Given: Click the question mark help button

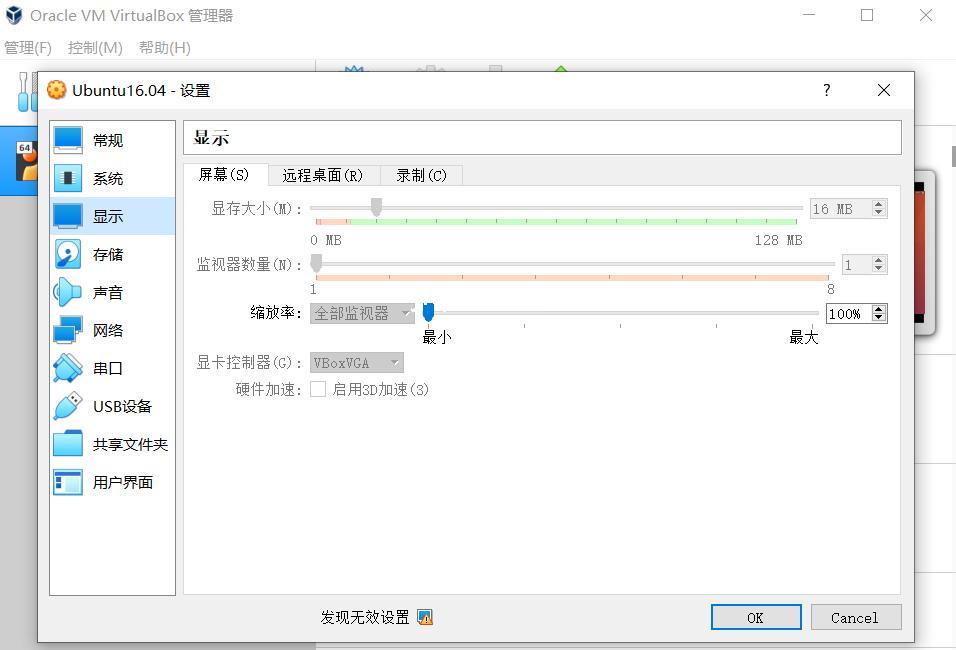Looking at the screenshot, I should point(826,90).
